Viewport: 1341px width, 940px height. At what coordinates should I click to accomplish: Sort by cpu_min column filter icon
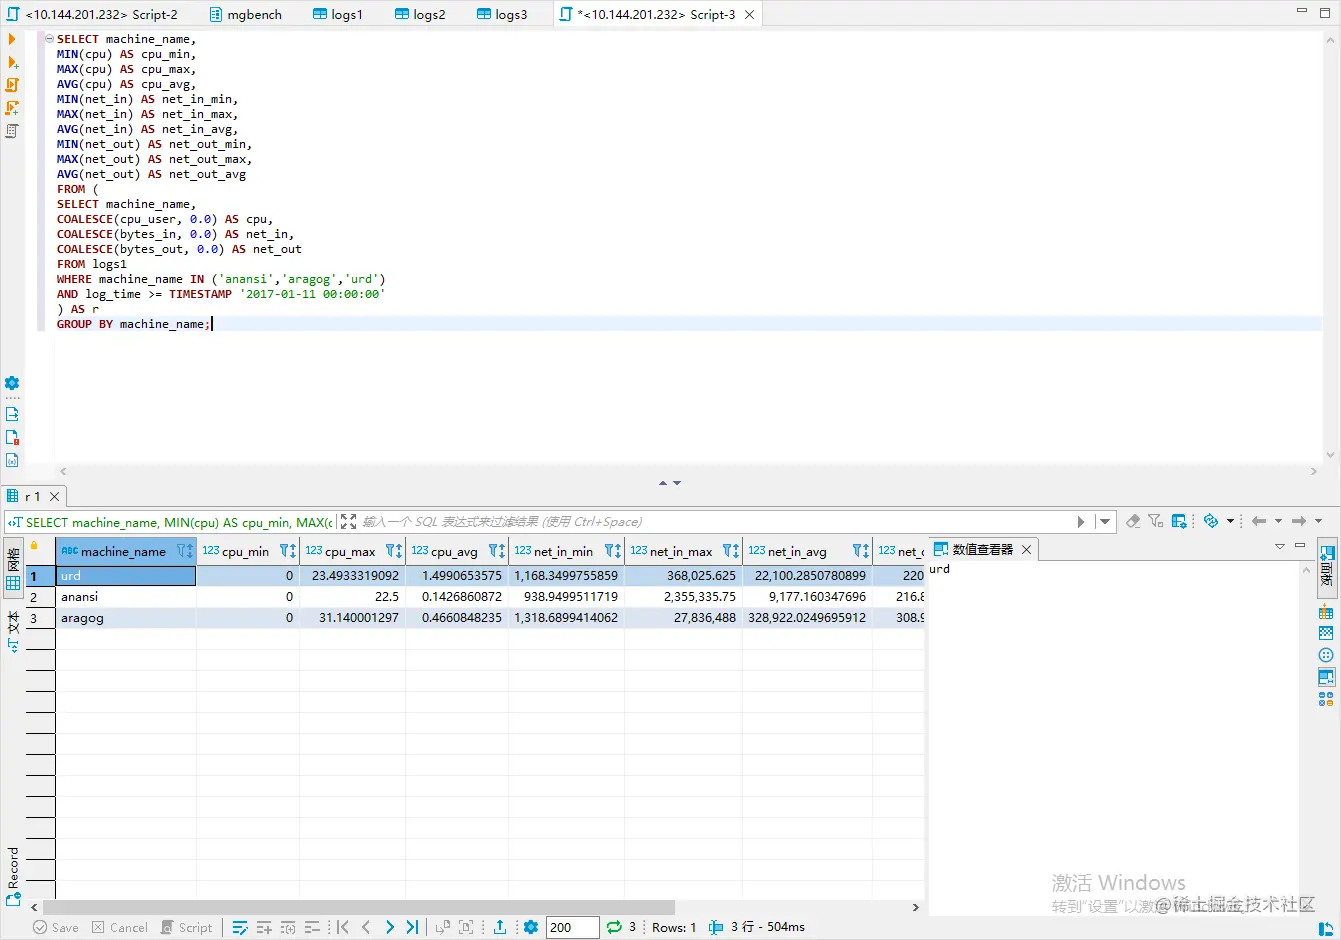click(x=288, y=551)
